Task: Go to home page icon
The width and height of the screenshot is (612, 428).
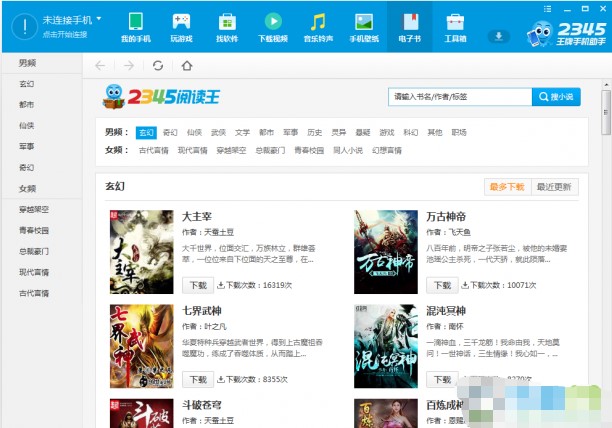Action: (x=187, y=66)
